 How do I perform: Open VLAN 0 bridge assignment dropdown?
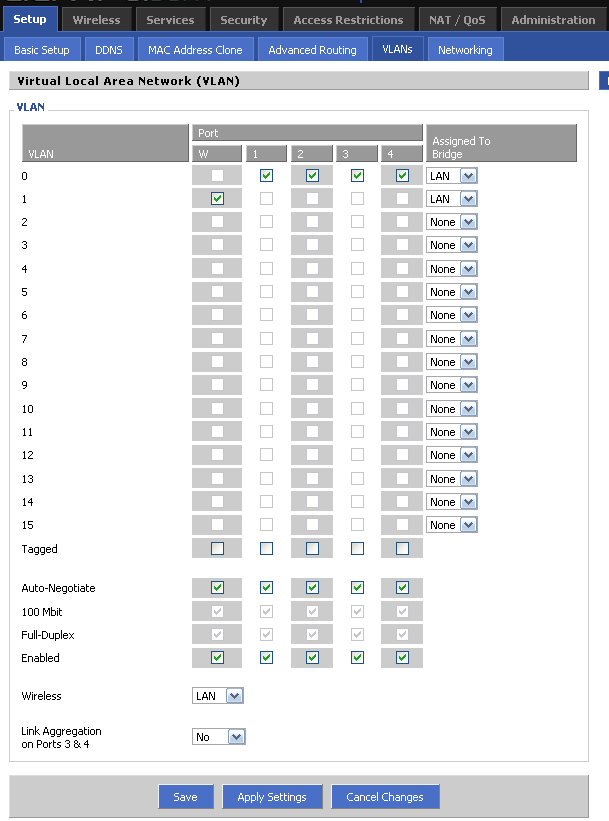click(x=452, y=176)
